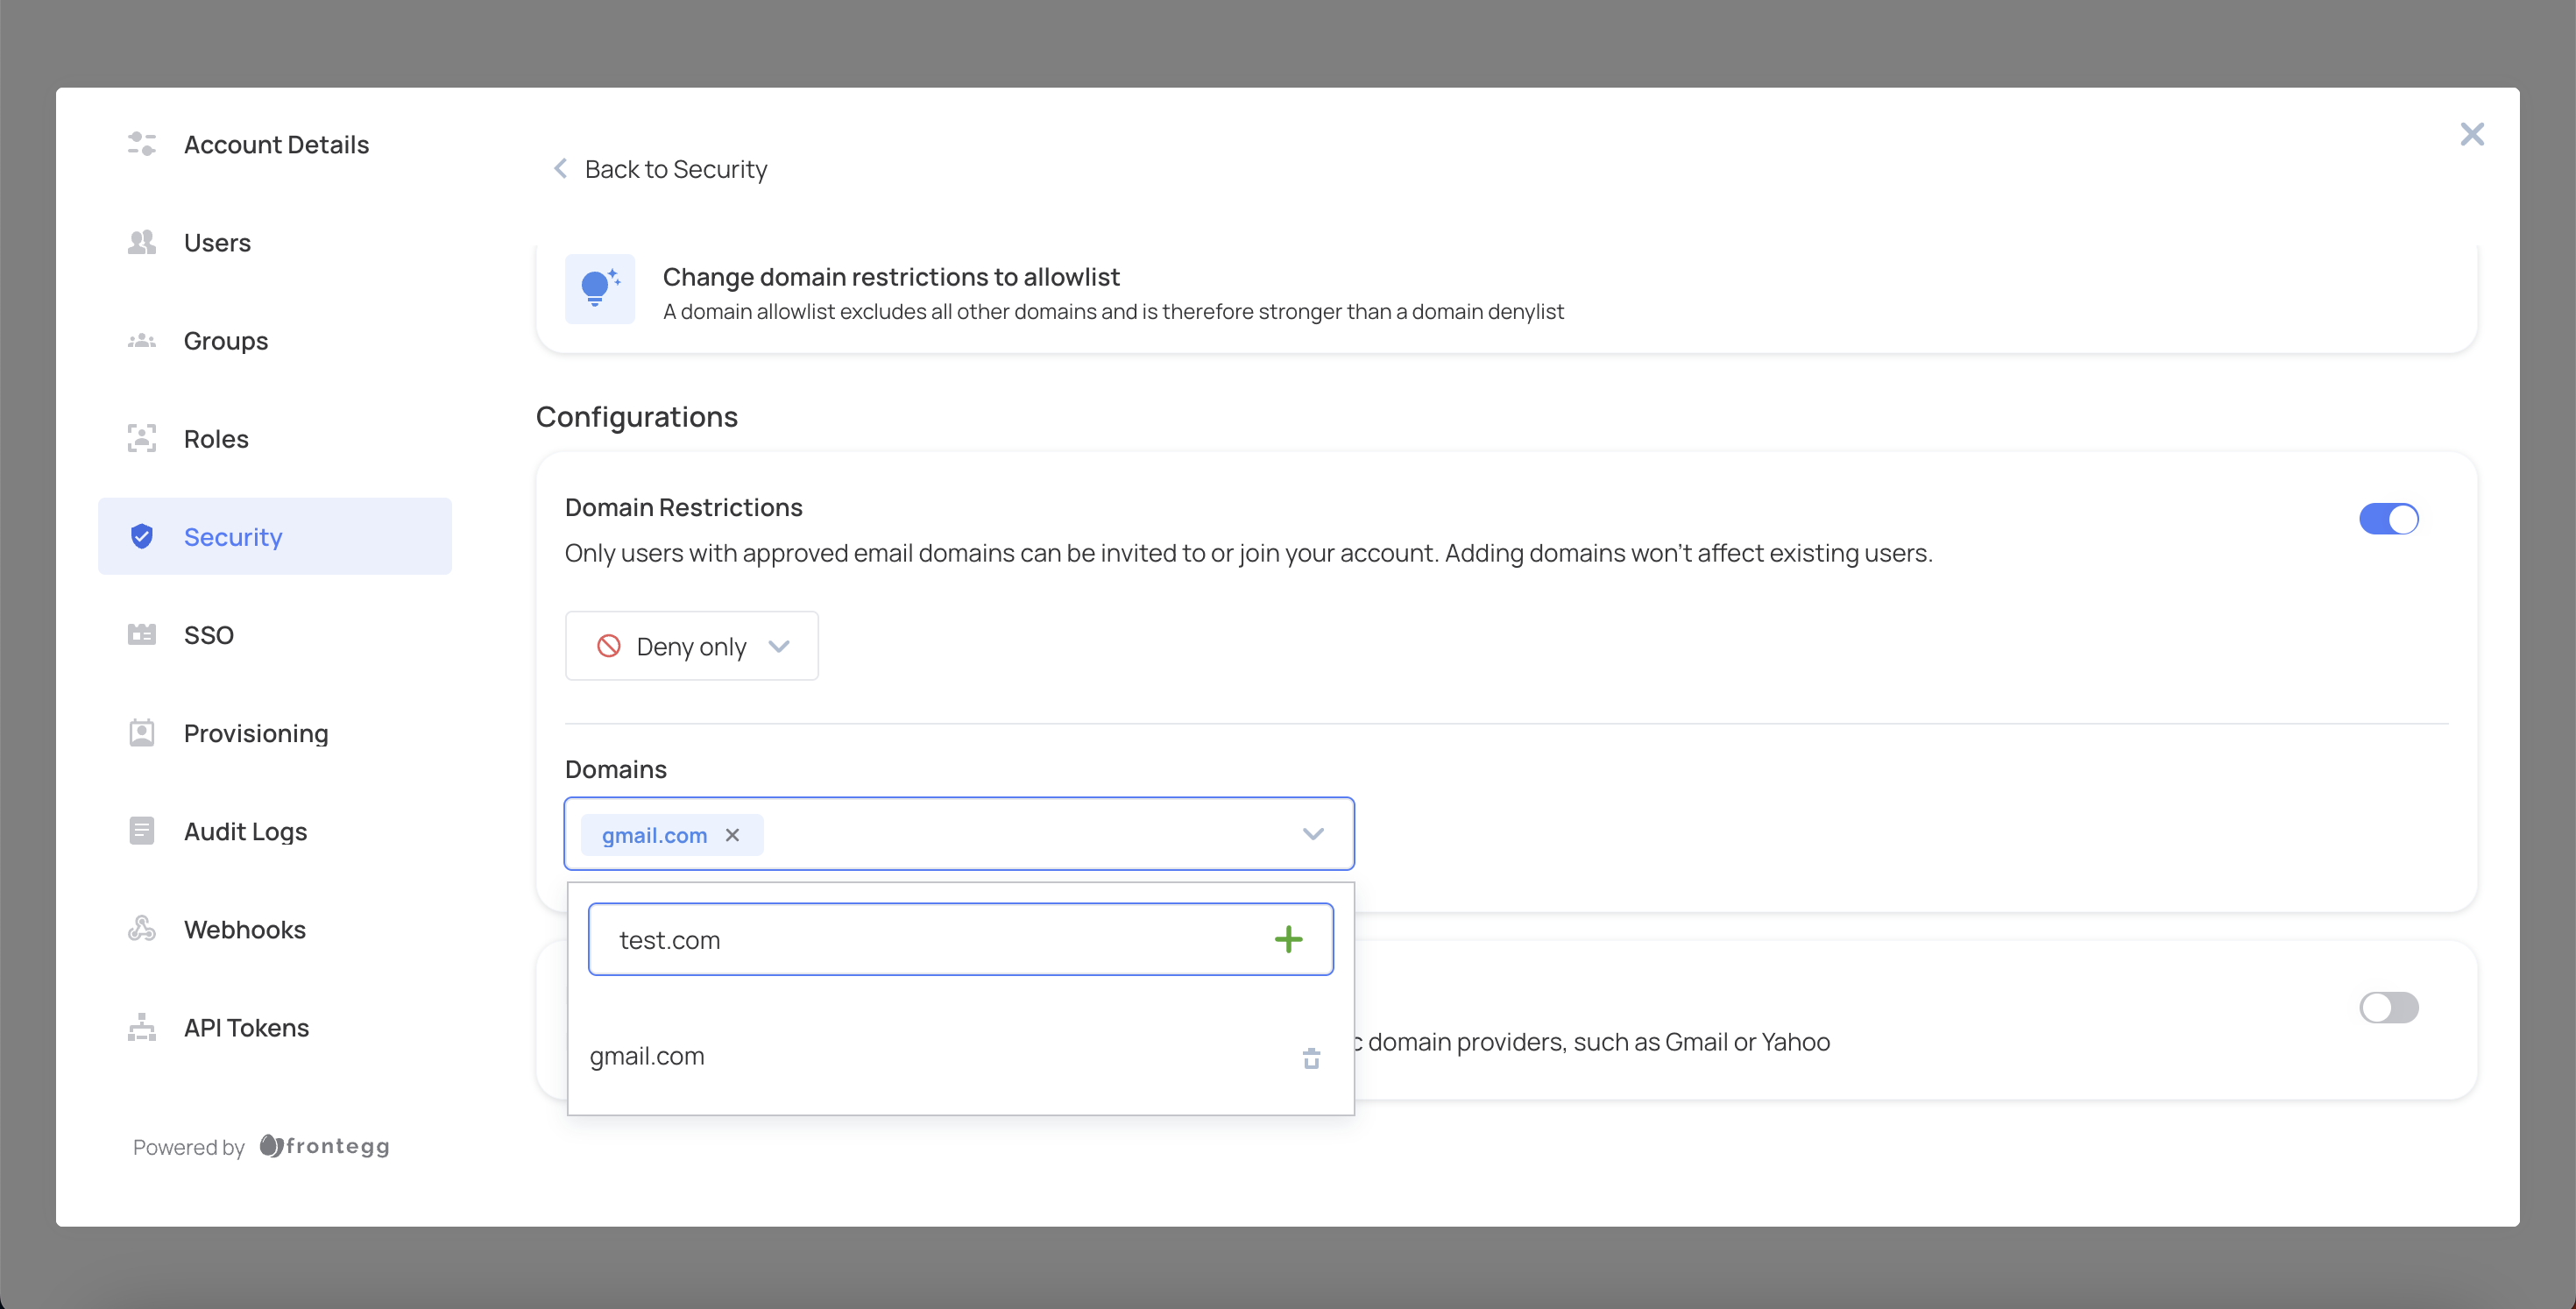Collapse the Domains dropdown chevron

[x=1312, y=834]
